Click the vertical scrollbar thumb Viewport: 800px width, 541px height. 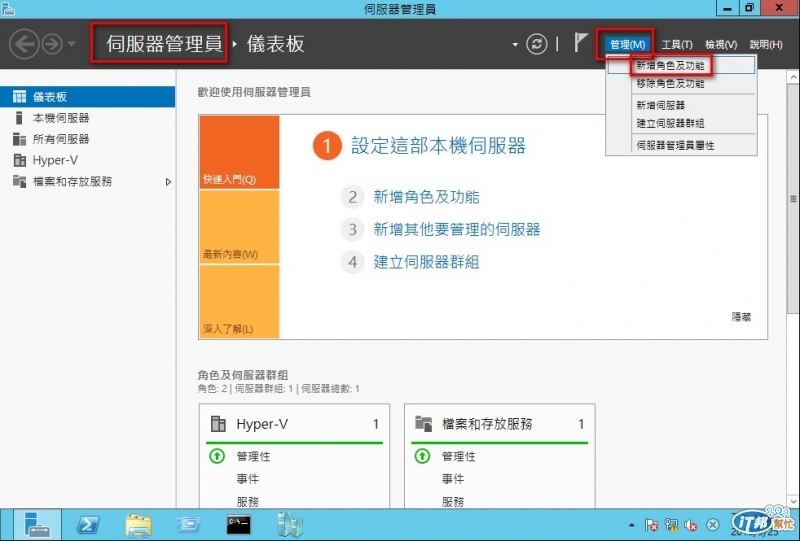tap(793, 199)
